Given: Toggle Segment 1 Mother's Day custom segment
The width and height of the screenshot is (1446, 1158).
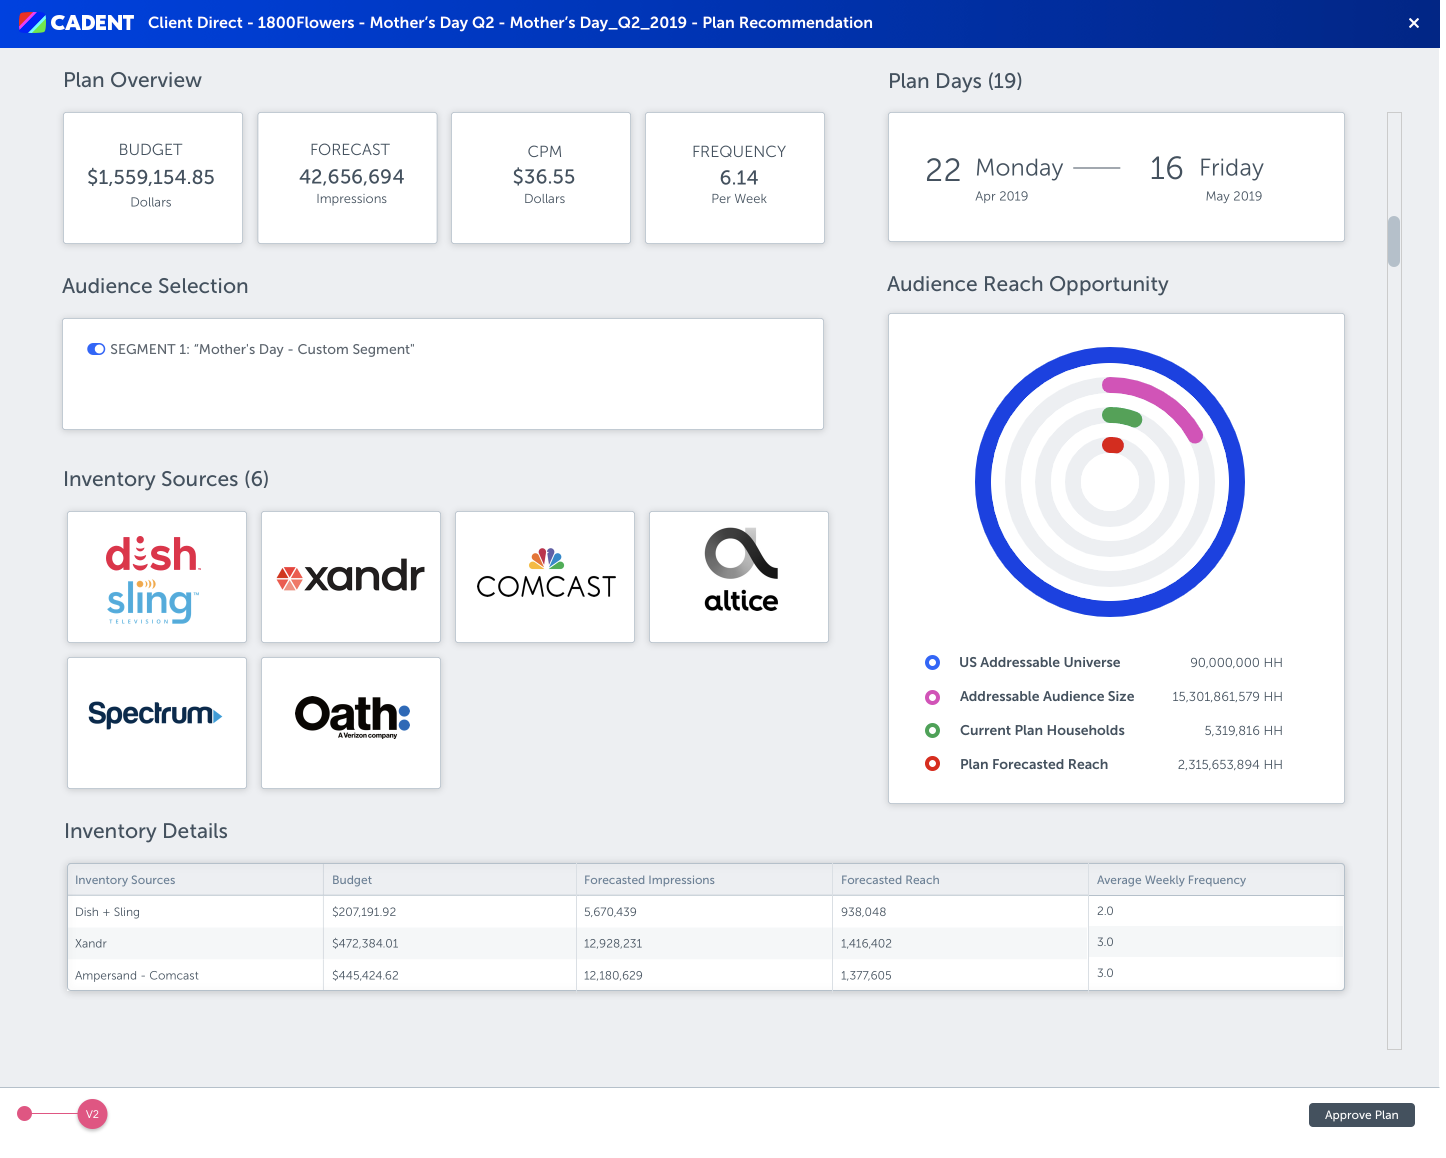Looking at the screenshot, I should (96, 349).
